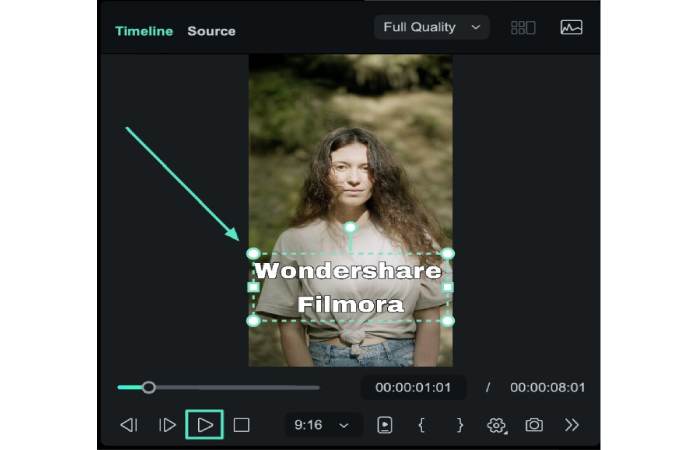Viewport: 700px width, 450px height.
Task: Take a snapshot with the camera icon
Action: [x=534, y=425]
